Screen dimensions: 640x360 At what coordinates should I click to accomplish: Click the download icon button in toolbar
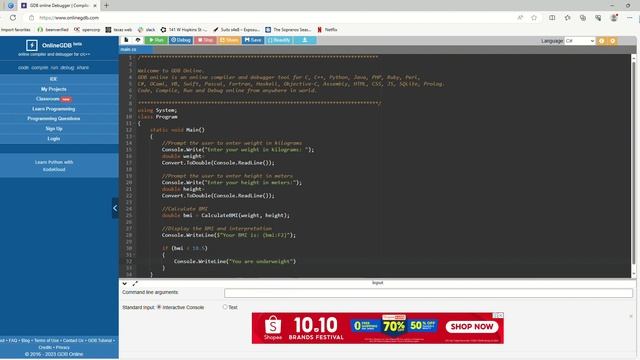[305, 40]
